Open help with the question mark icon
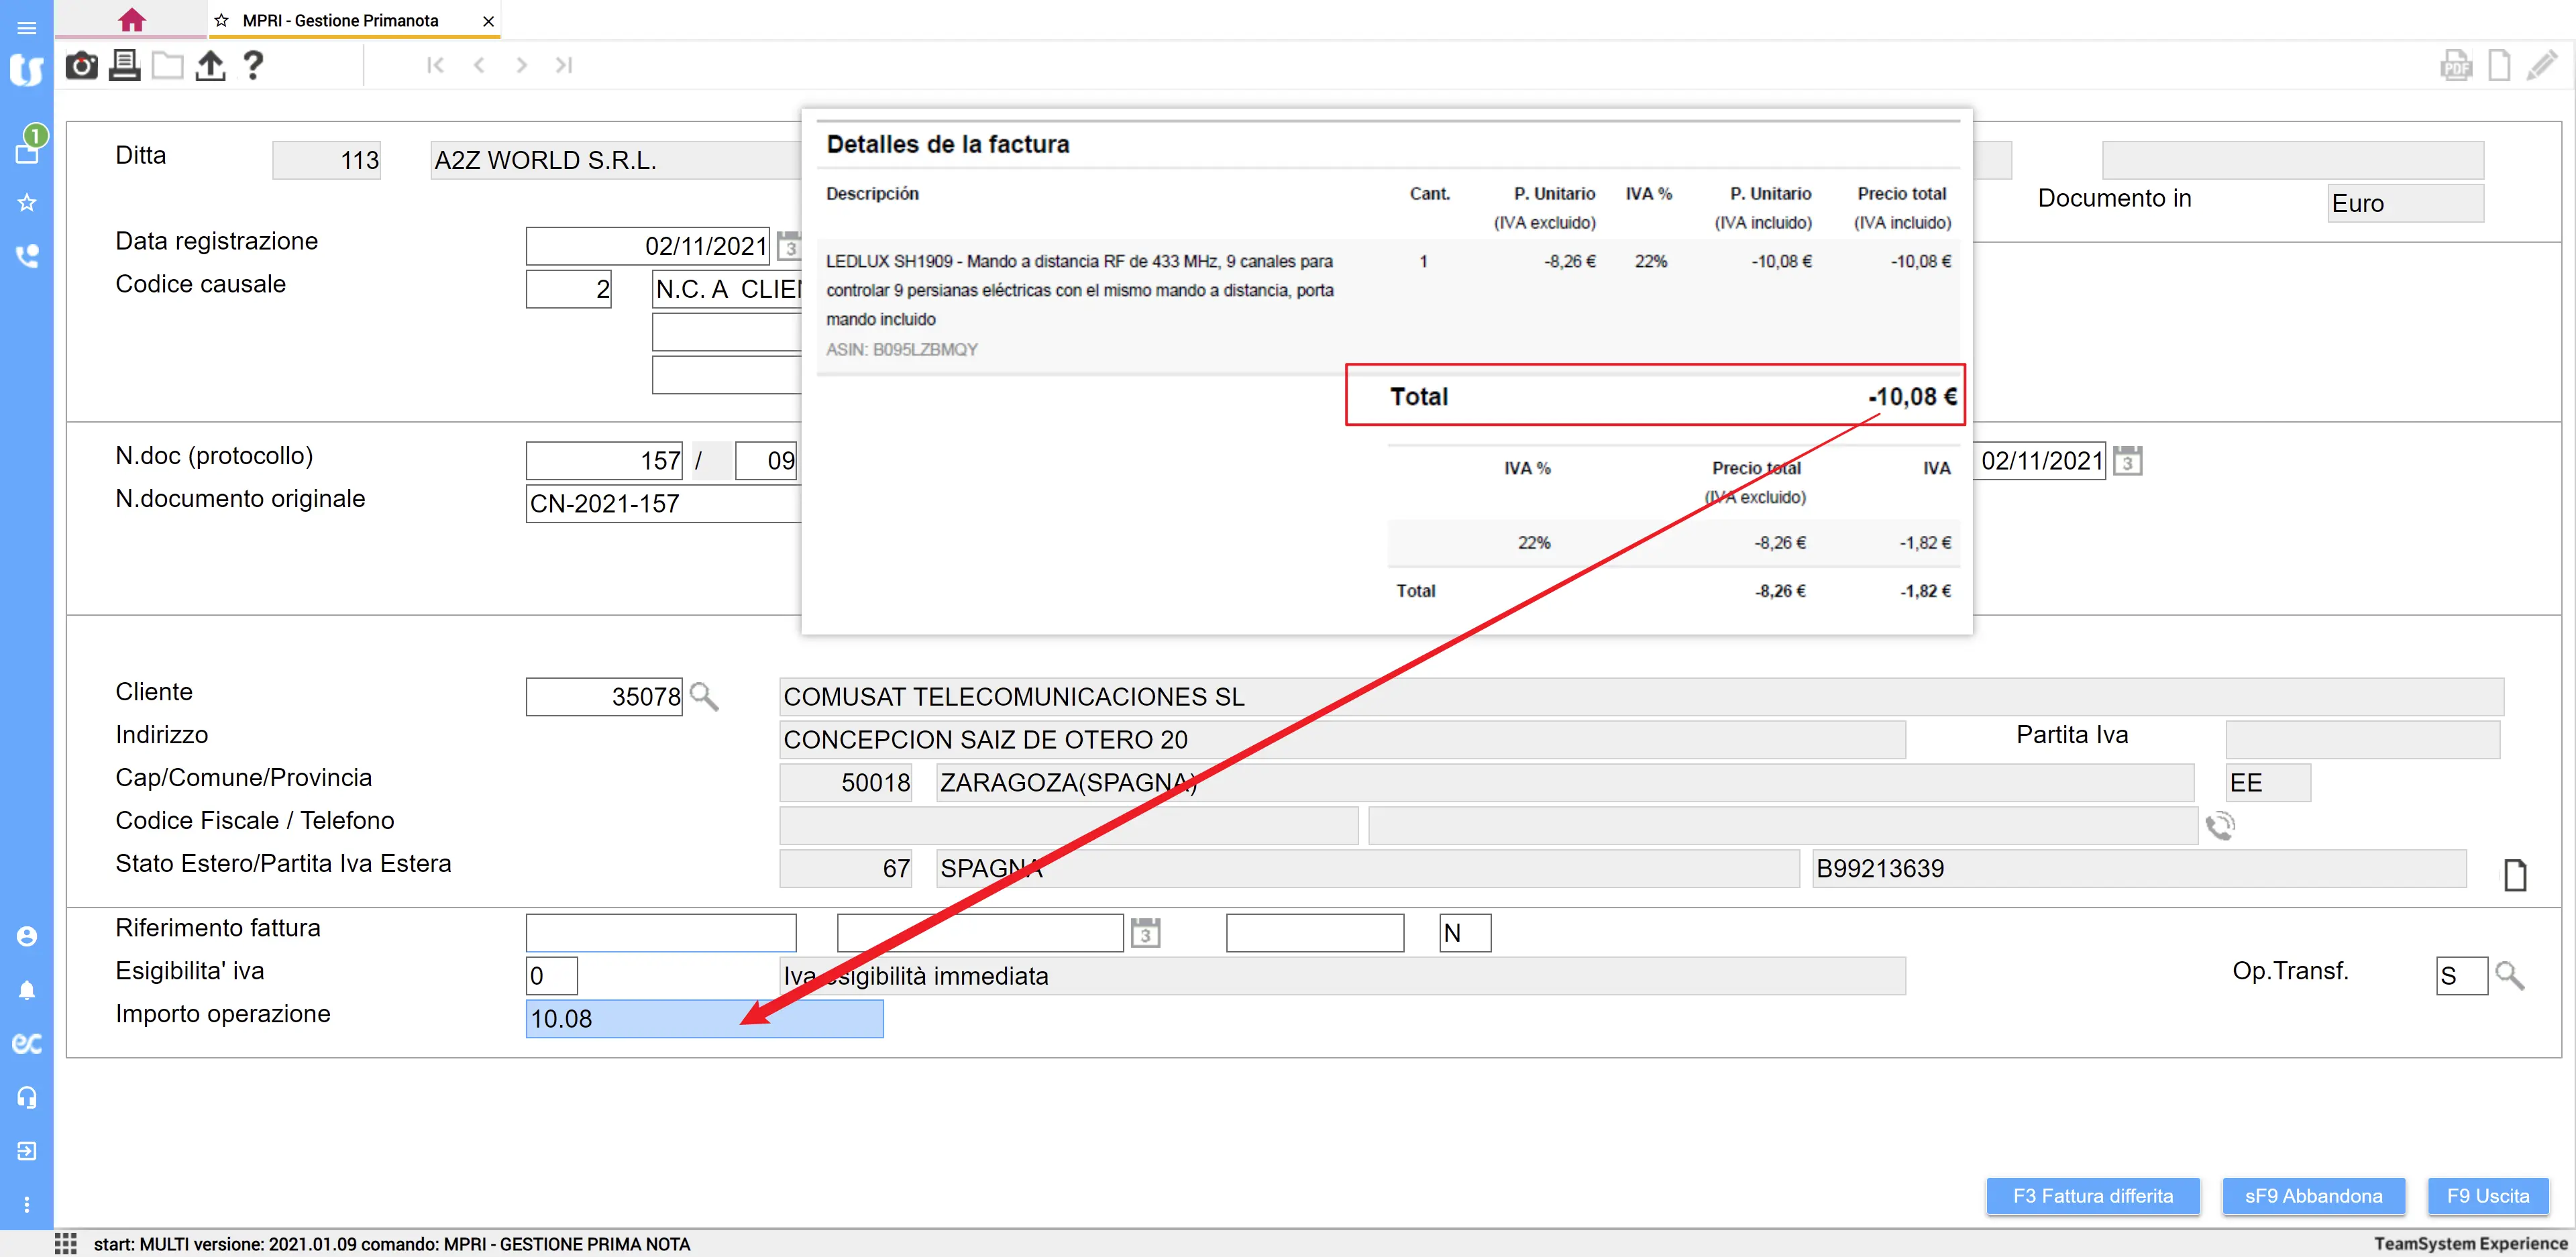This screenshot has height=1257, width=2576. [253, 66]
